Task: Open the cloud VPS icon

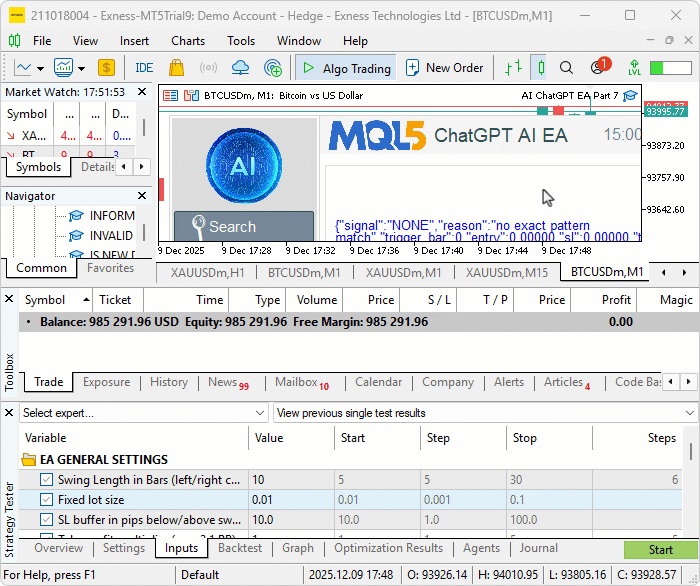Action: [x=240, y=68]
